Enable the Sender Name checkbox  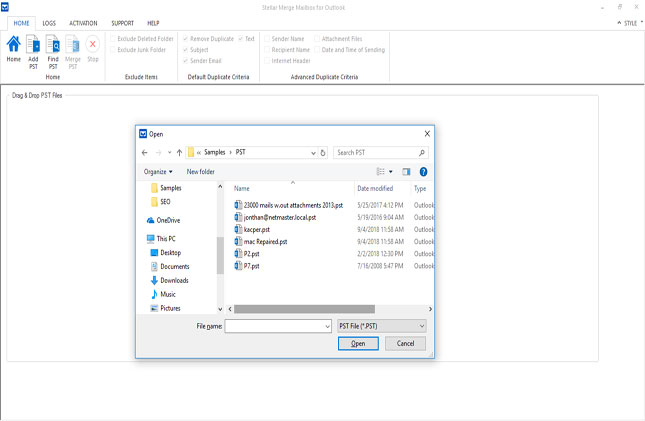pyautogui.click(x=267, y=39)
